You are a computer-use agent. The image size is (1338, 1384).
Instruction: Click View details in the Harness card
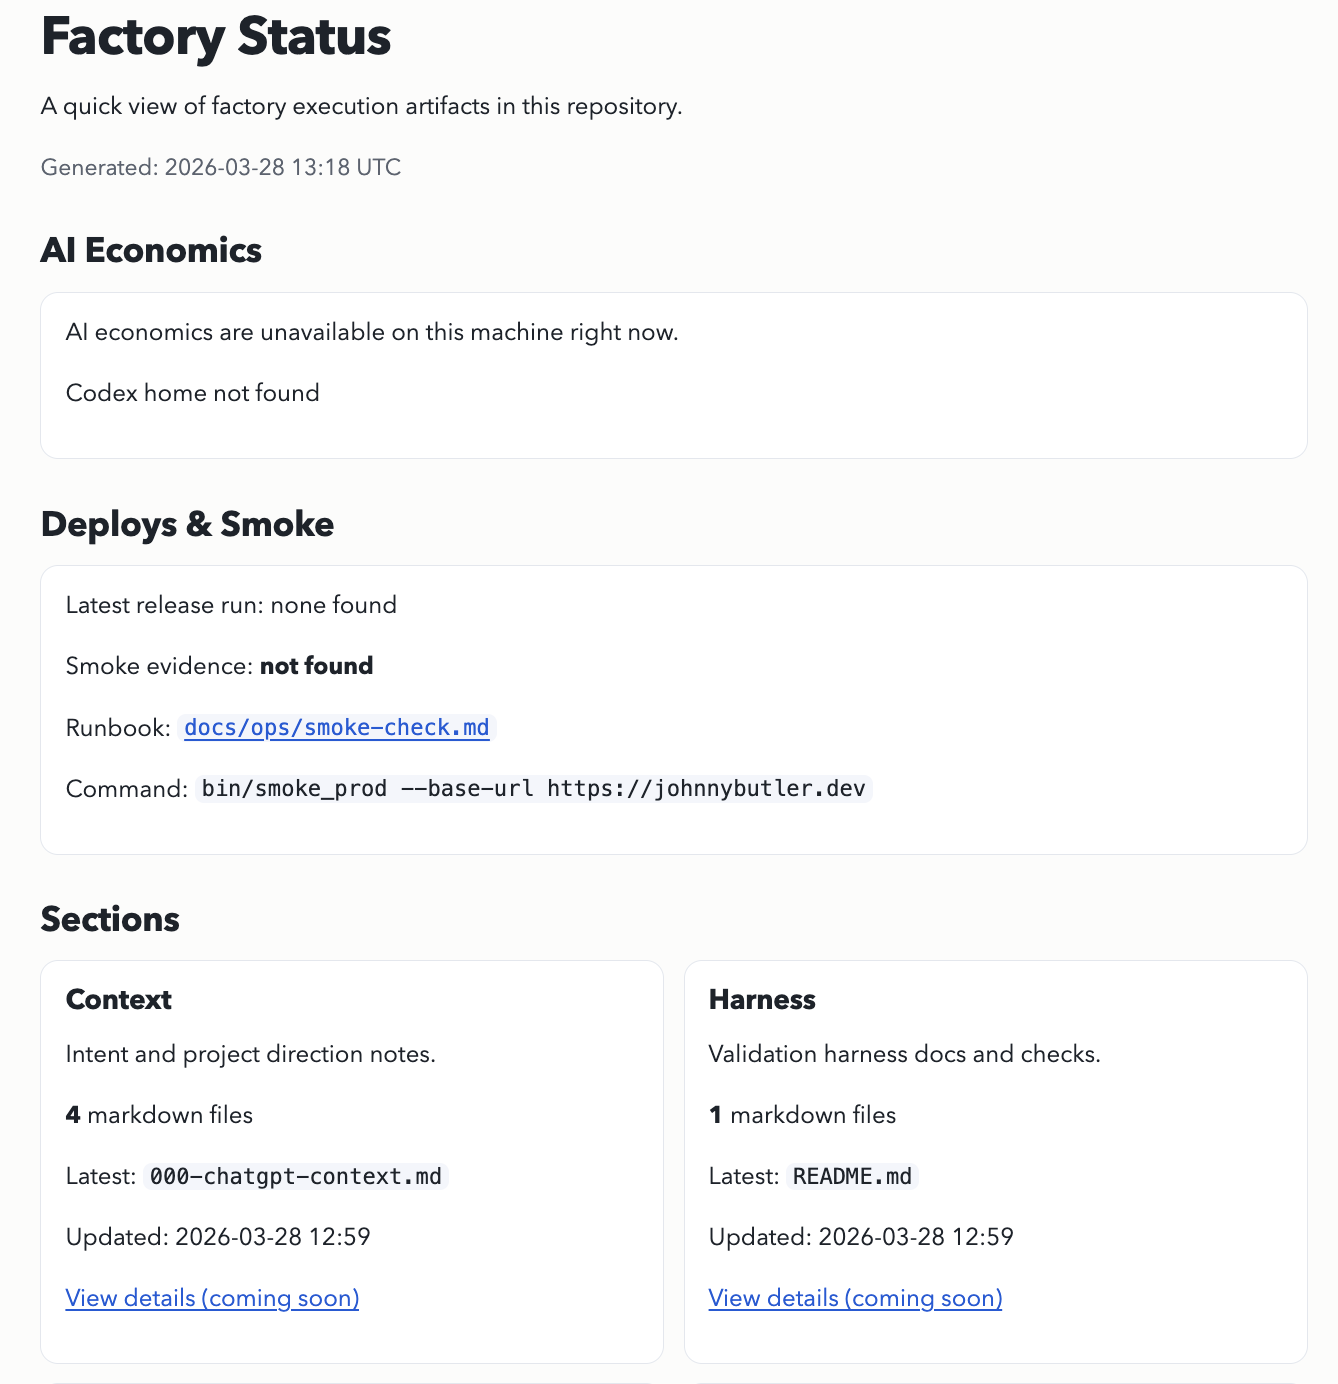click(x=855, y=1297)
